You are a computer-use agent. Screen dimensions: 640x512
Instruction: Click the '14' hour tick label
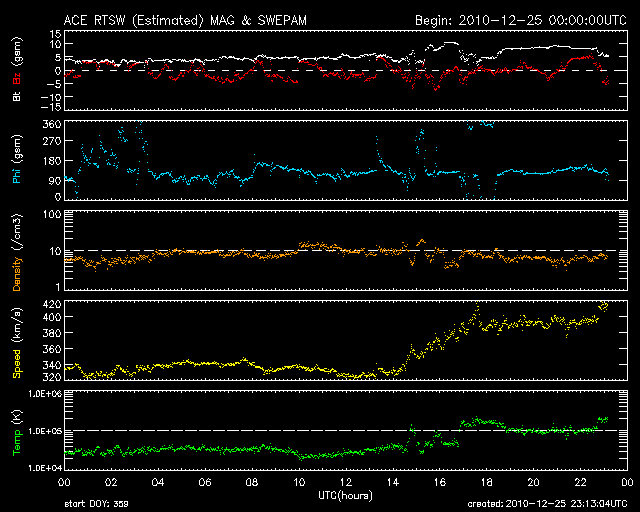393,482
